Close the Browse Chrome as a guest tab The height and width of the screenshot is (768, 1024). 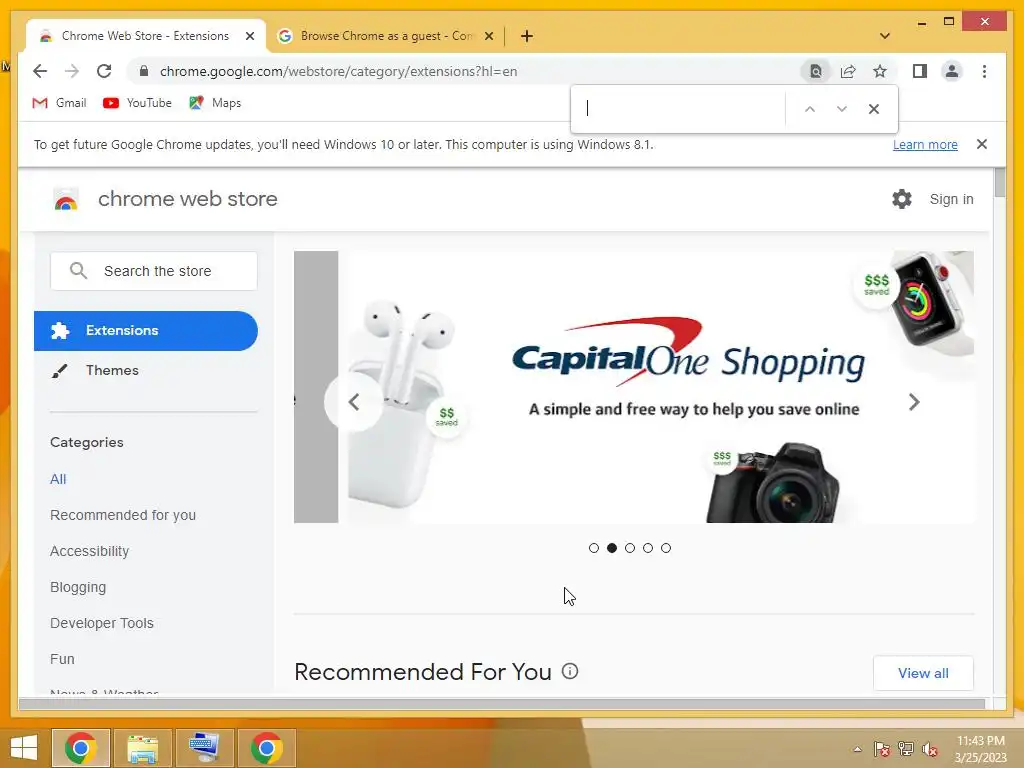pos(488,36)
